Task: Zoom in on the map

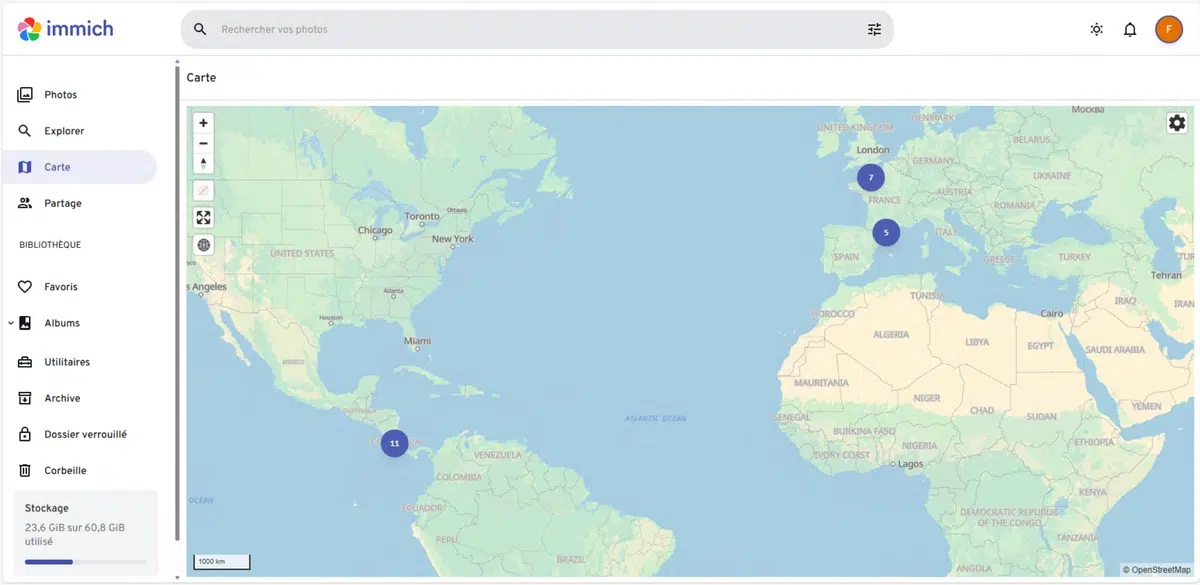Action: pos(204,123)
